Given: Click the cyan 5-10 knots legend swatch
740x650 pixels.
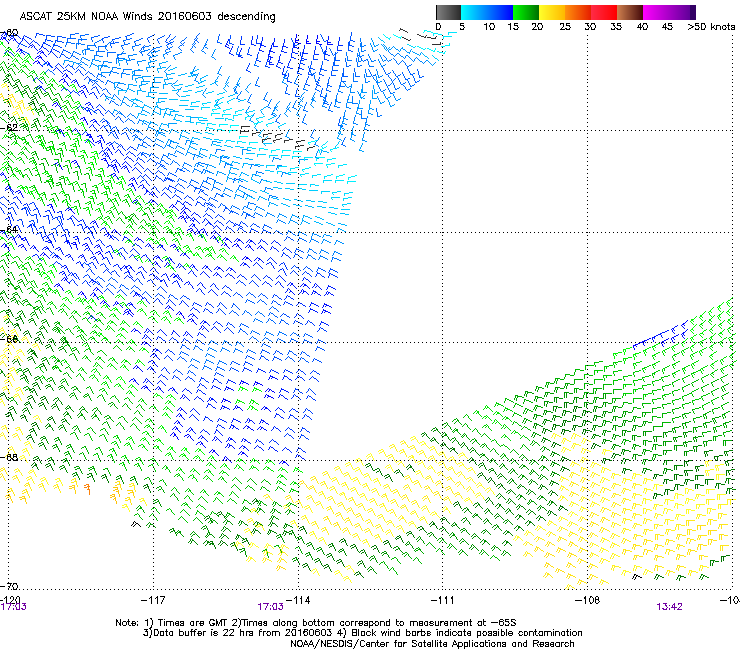Looking at the screenshot, I should pyautogui.click(x=474, y=12).
